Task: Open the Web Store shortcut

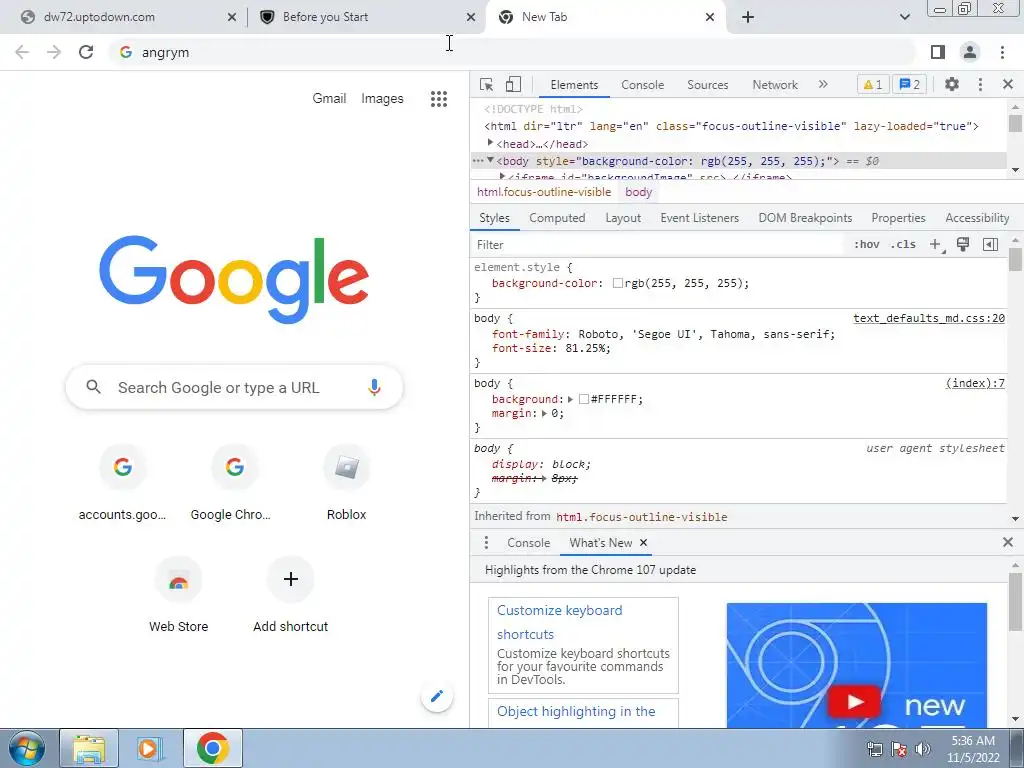Action: click(178, 595)
